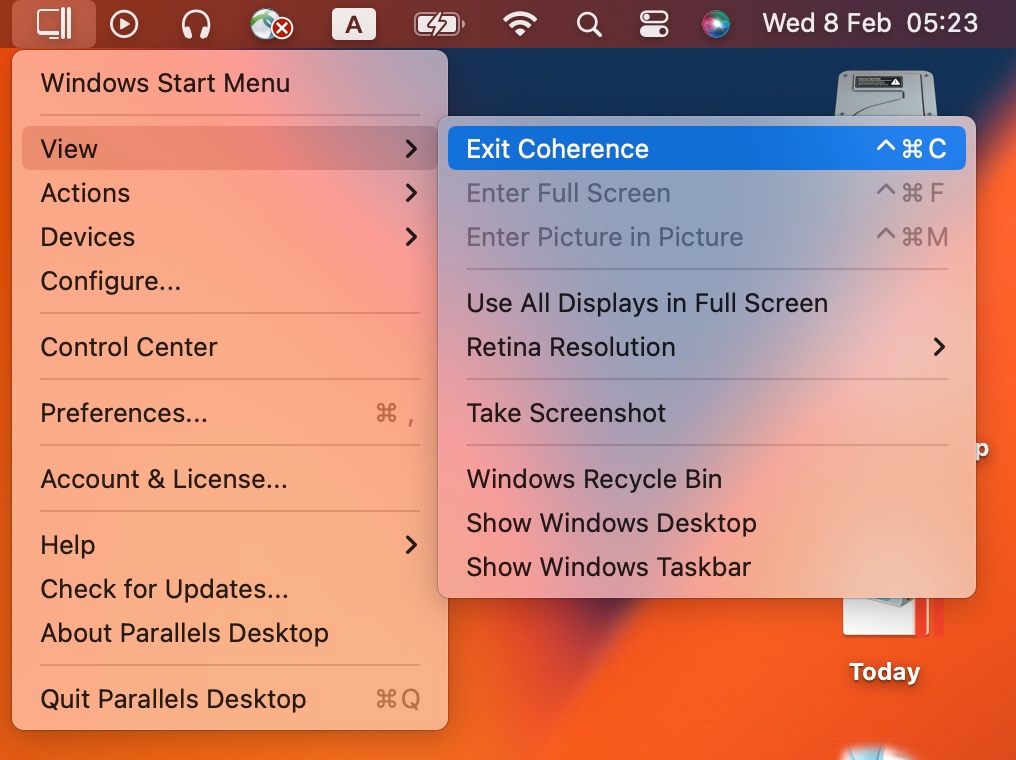Show Windows Taskbar
The height and width of the screenshot is (760, 1016).
click(x=608, y=567)
